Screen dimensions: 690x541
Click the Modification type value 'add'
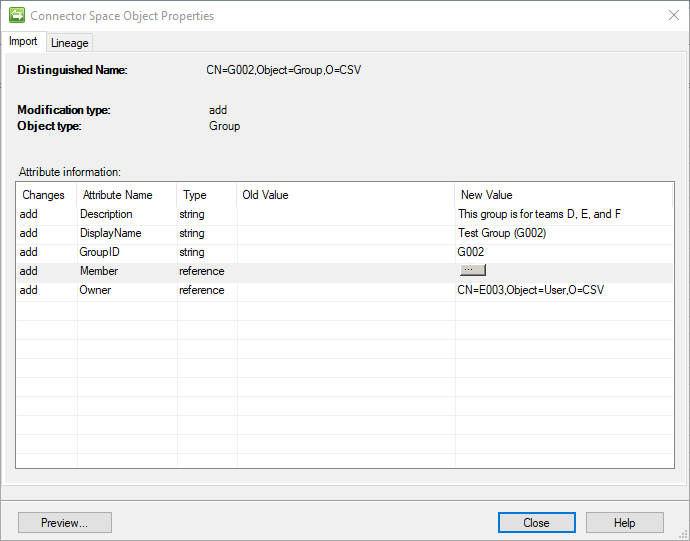pyautogui.click(x=218, y=110)
